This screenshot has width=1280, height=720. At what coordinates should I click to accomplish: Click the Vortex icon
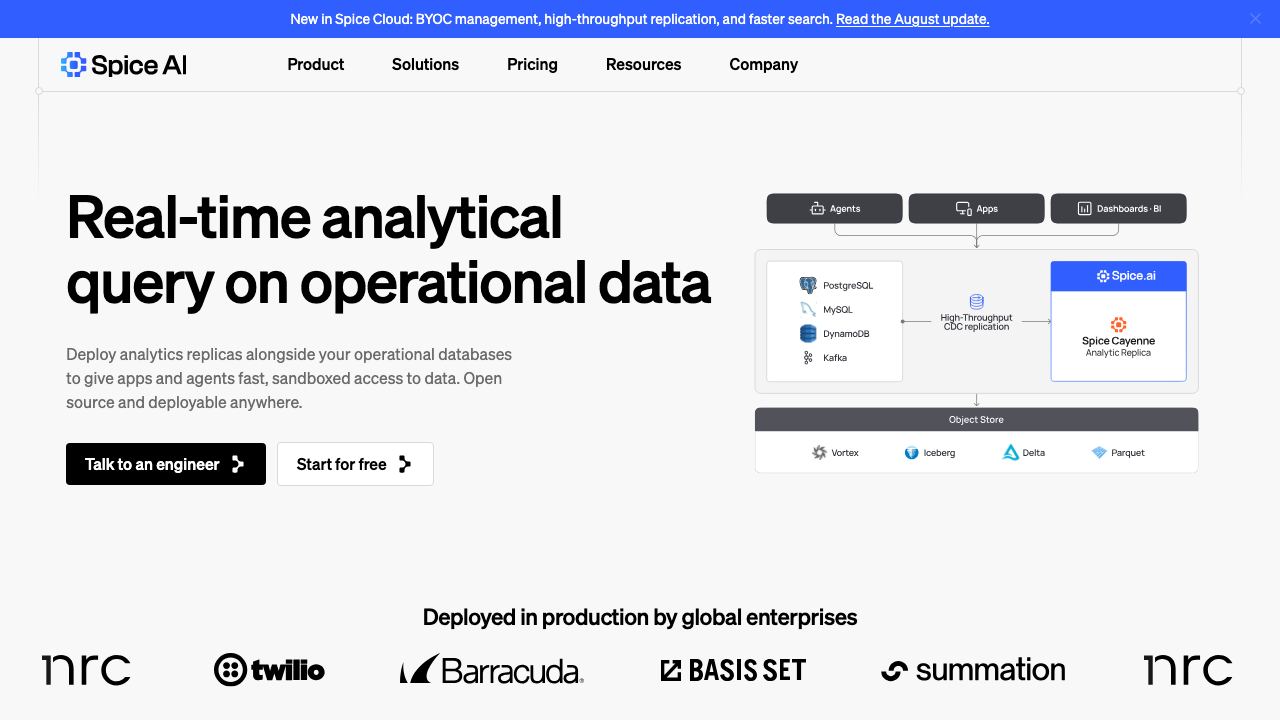click(820, 453)
